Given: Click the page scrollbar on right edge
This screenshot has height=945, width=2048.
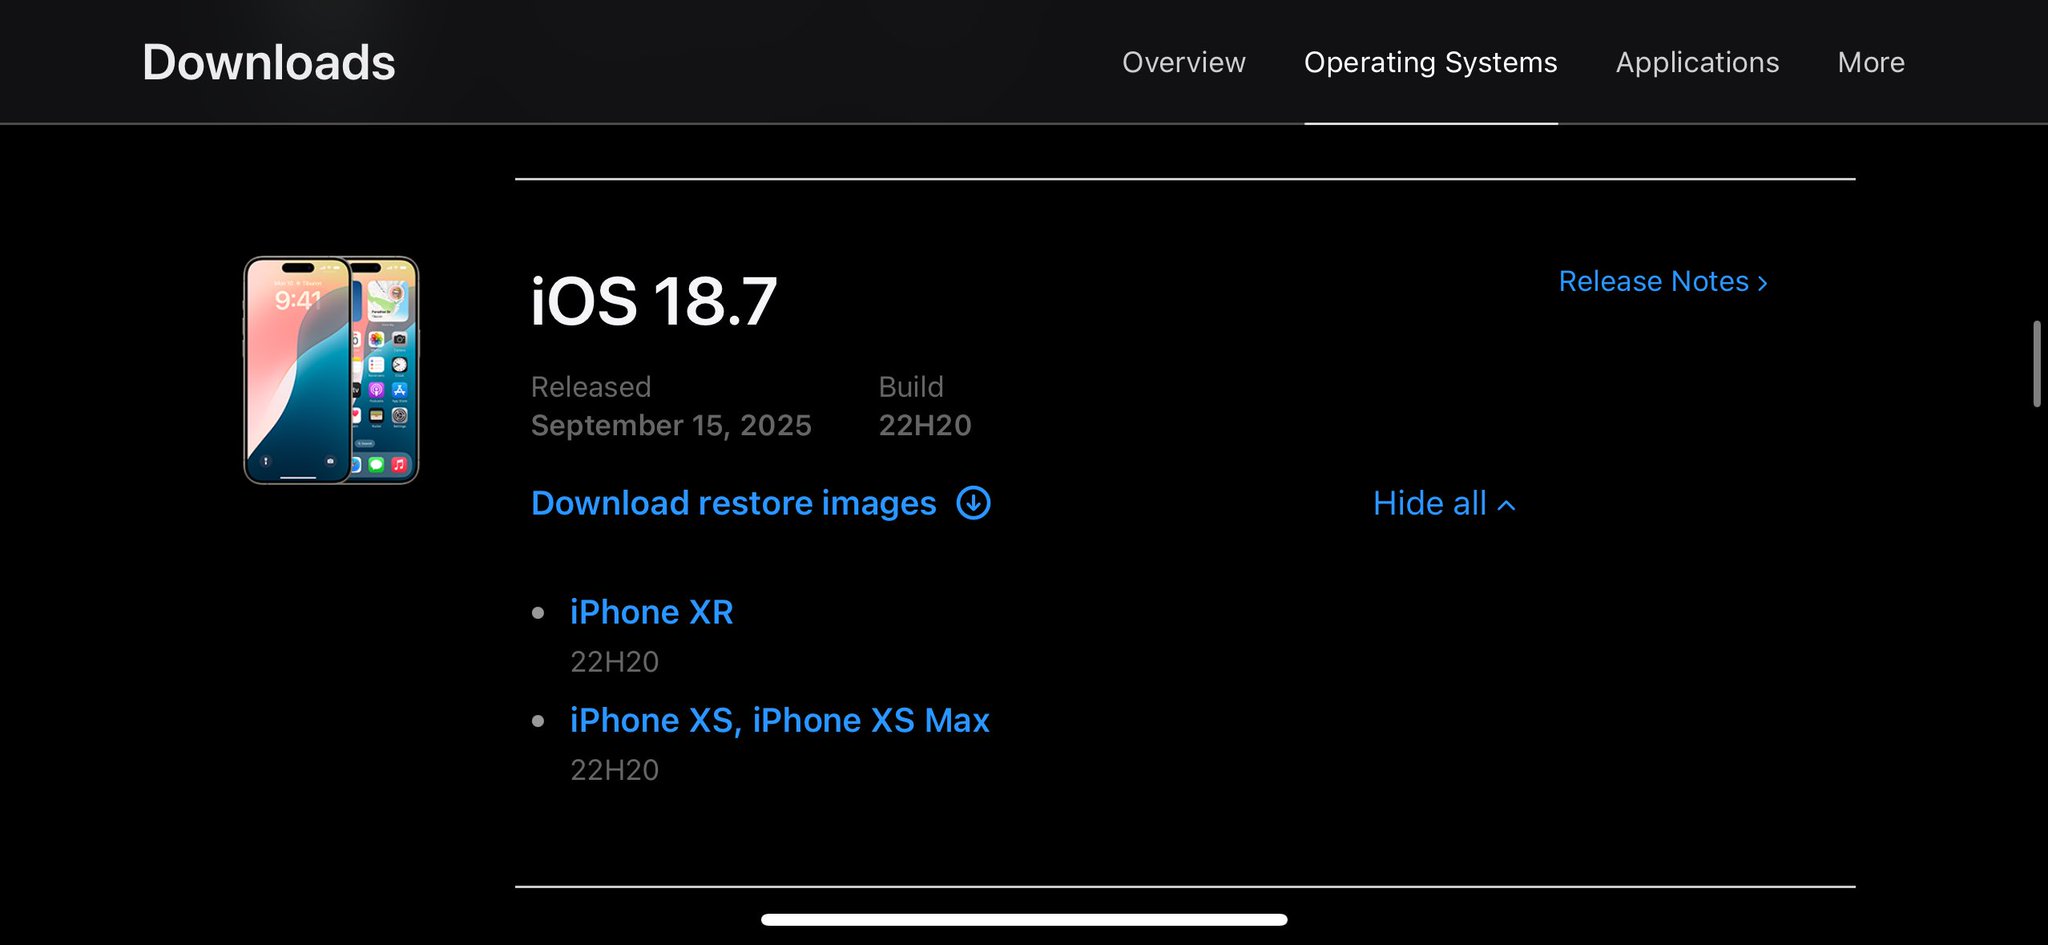Looking at the screenshot, I should pos(2036,364).
